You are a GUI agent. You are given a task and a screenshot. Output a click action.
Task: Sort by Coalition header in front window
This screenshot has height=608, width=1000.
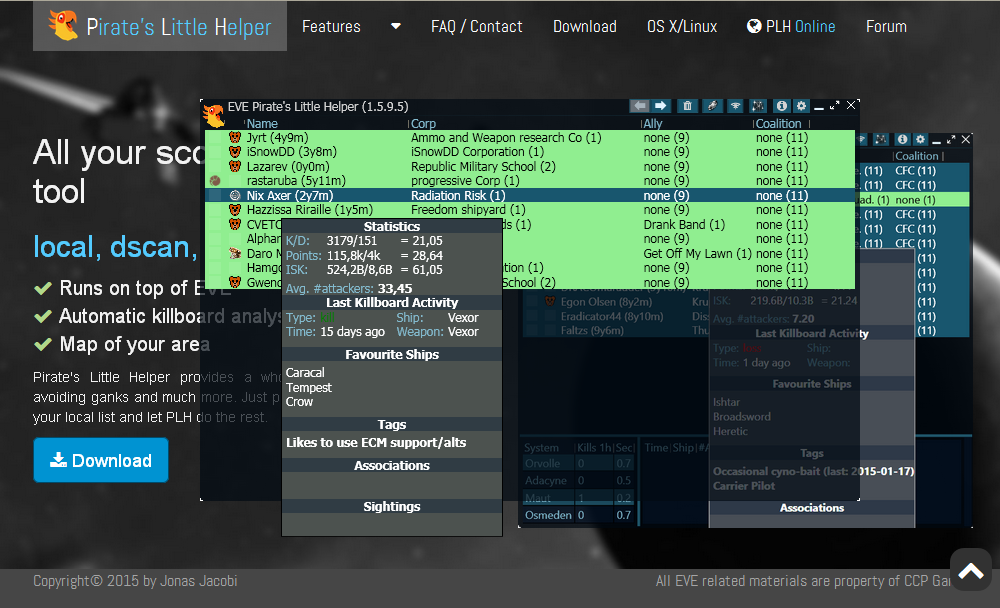[x=778, y=123]
